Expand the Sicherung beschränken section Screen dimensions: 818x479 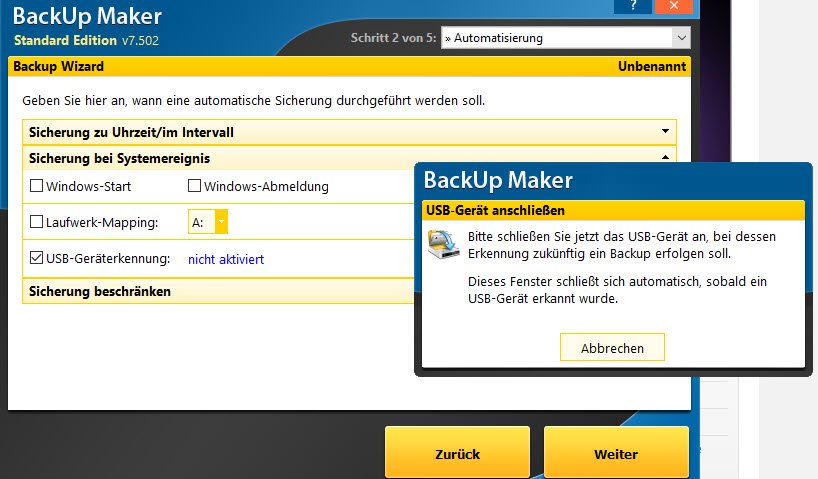(219, 291)
